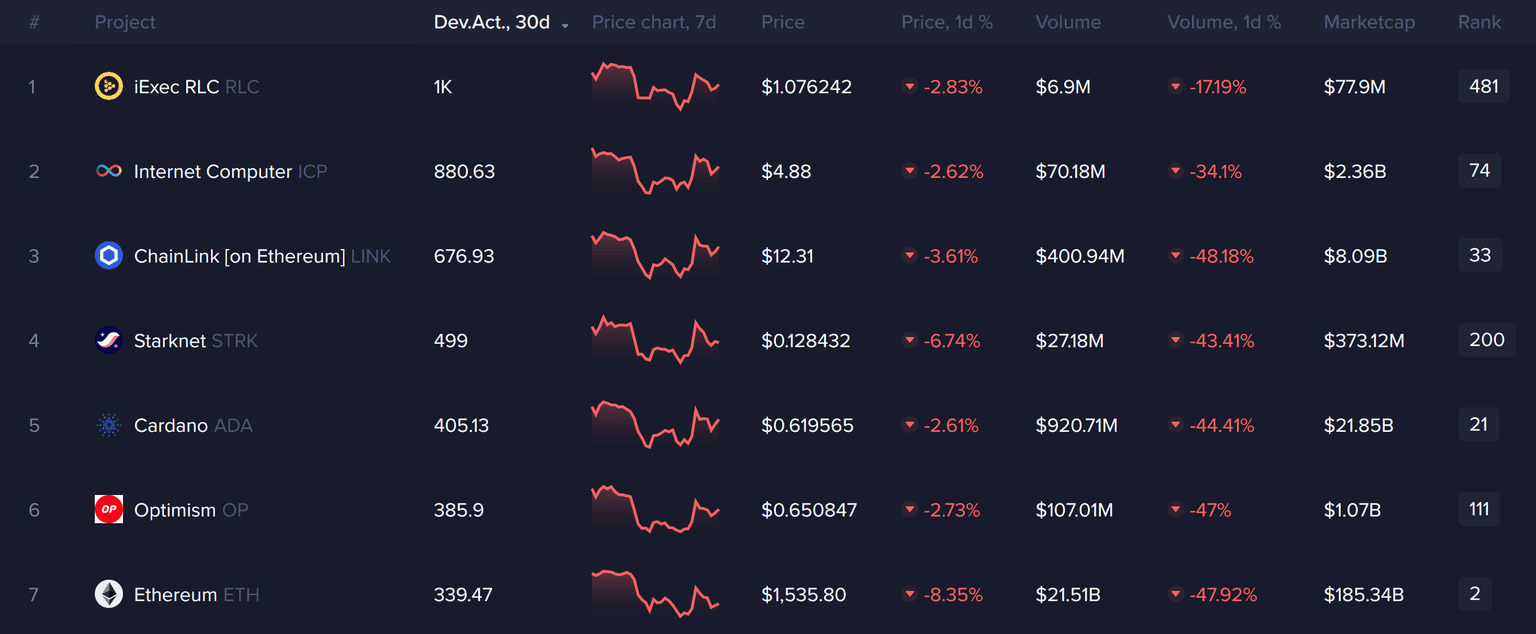
Task: Click the Optimism rank 111 badge
Action: click(x=1478, y=510)
